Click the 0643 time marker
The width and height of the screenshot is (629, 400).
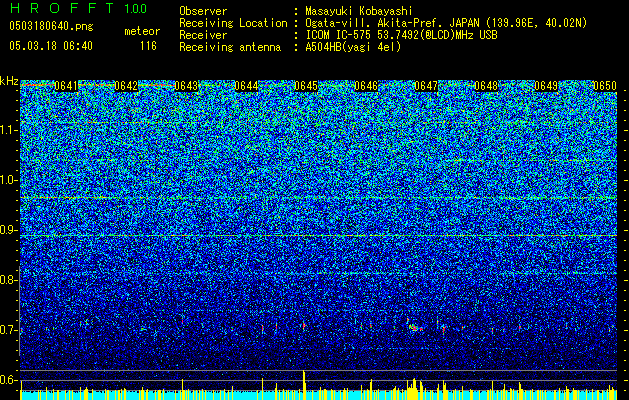click(x=186, y=86)
